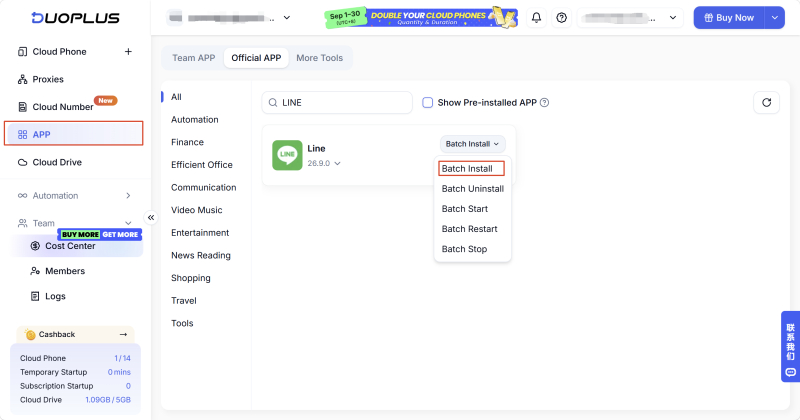Select the Finance category

pos(187,142)
